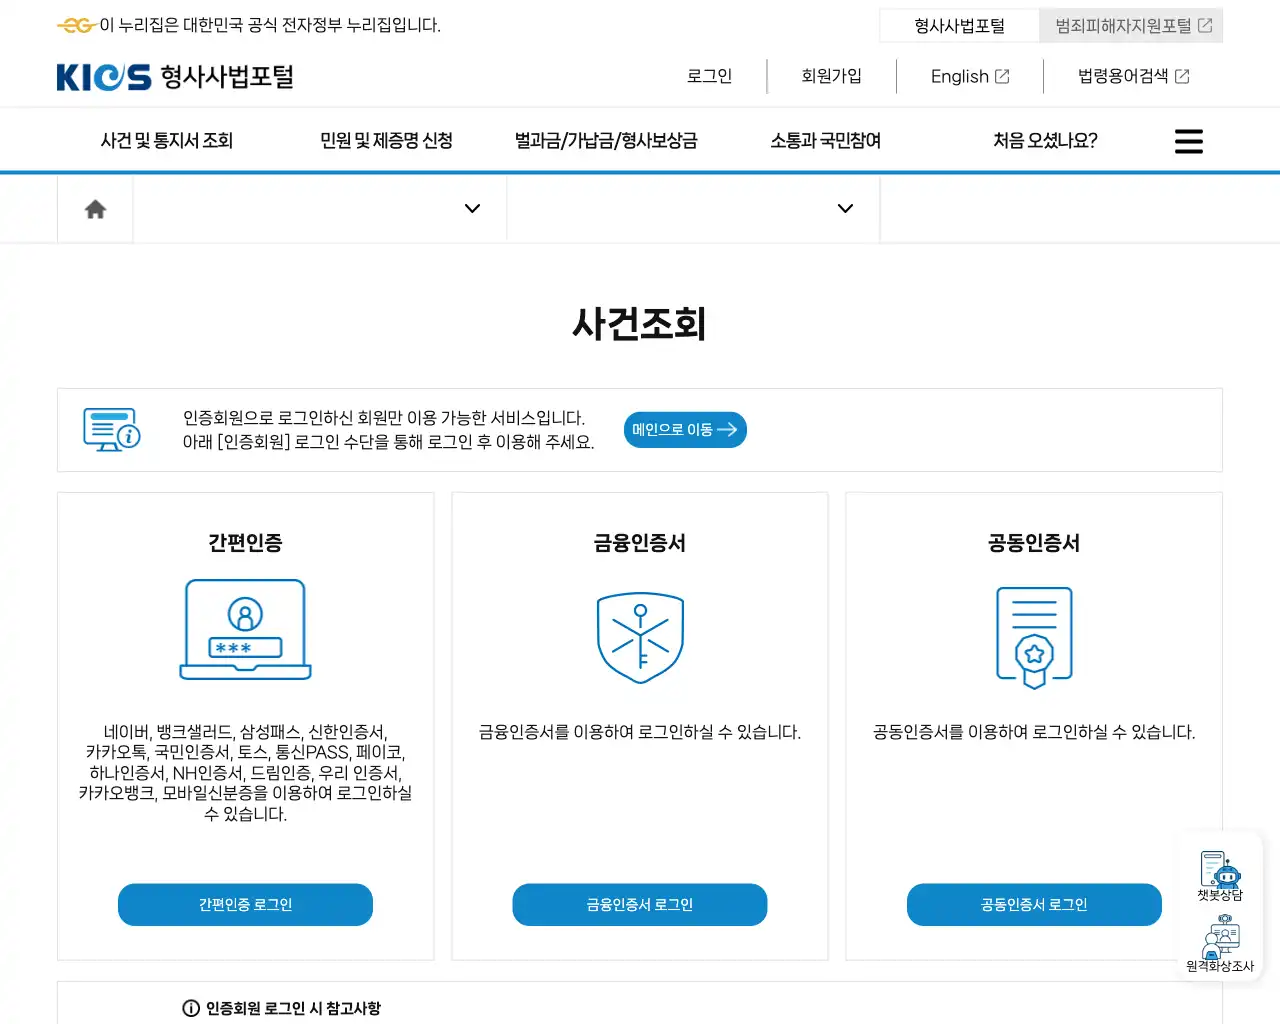The image size is (1280, 1024).
Task: Click the 로그인 link
Action: 710,76
